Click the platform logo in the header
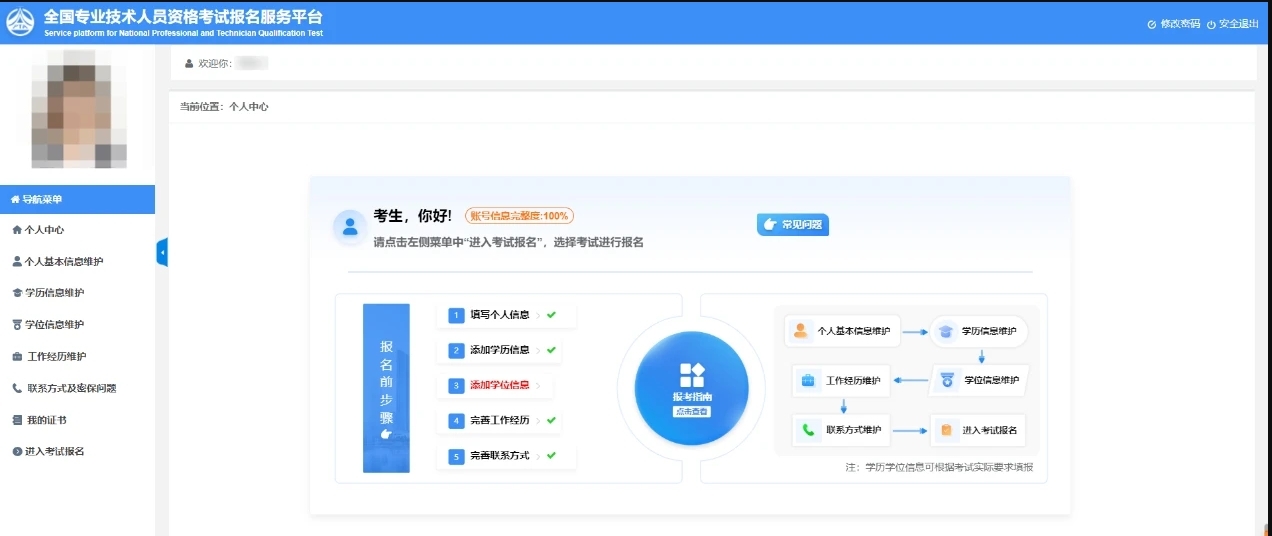This screenshot has width=1272, height=536. [21, 22]
